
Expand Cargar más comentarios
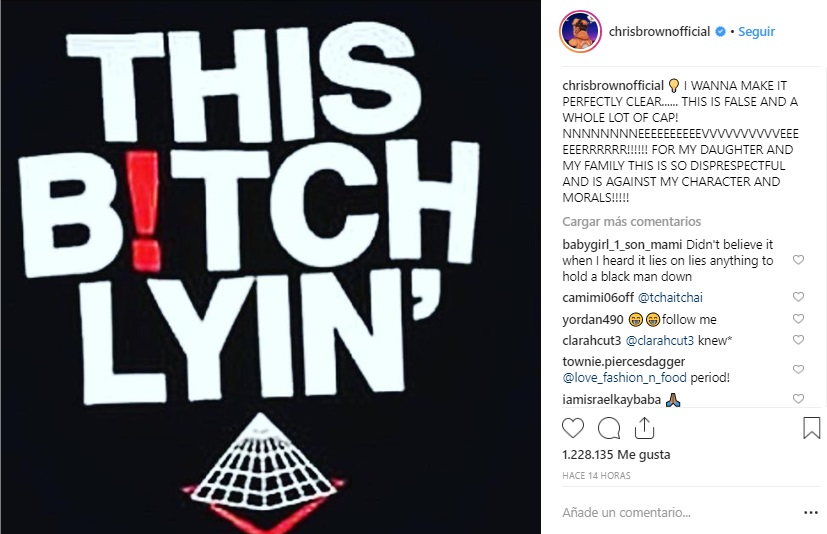coord(631,222)
